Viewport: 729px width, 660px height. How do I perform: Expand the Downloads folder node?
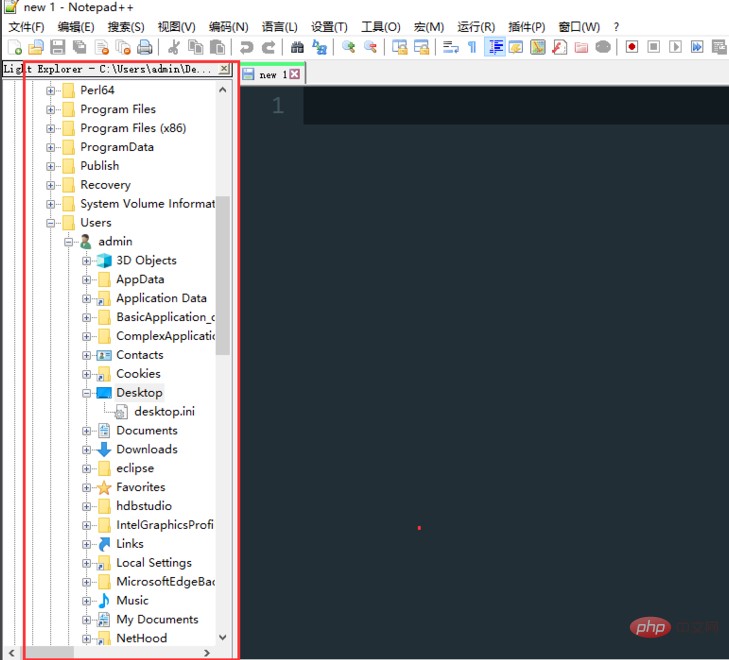(87, 450)
